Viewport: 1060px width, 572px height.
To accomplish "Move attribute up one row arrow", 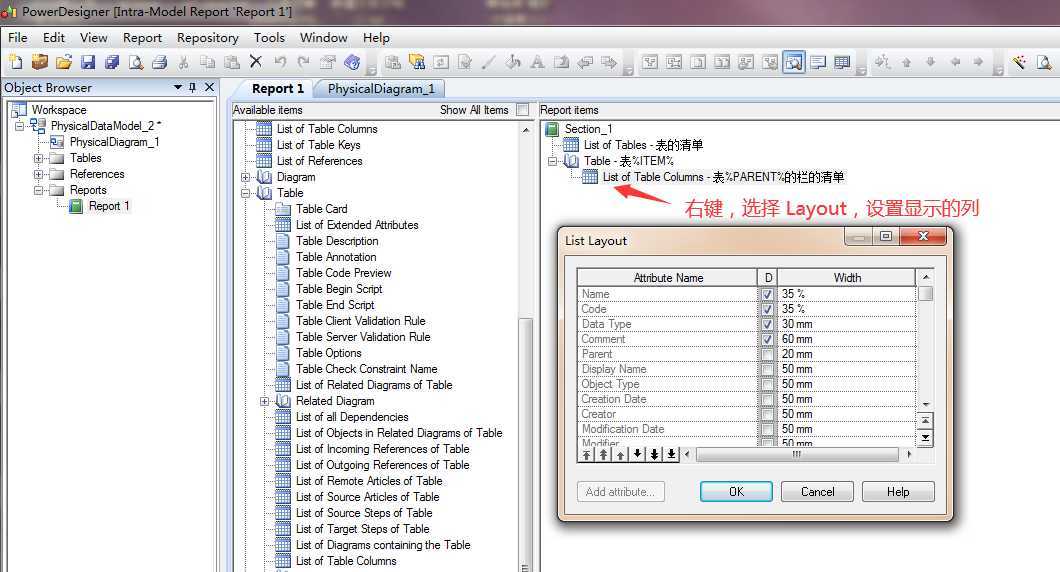I will (621, 454).
